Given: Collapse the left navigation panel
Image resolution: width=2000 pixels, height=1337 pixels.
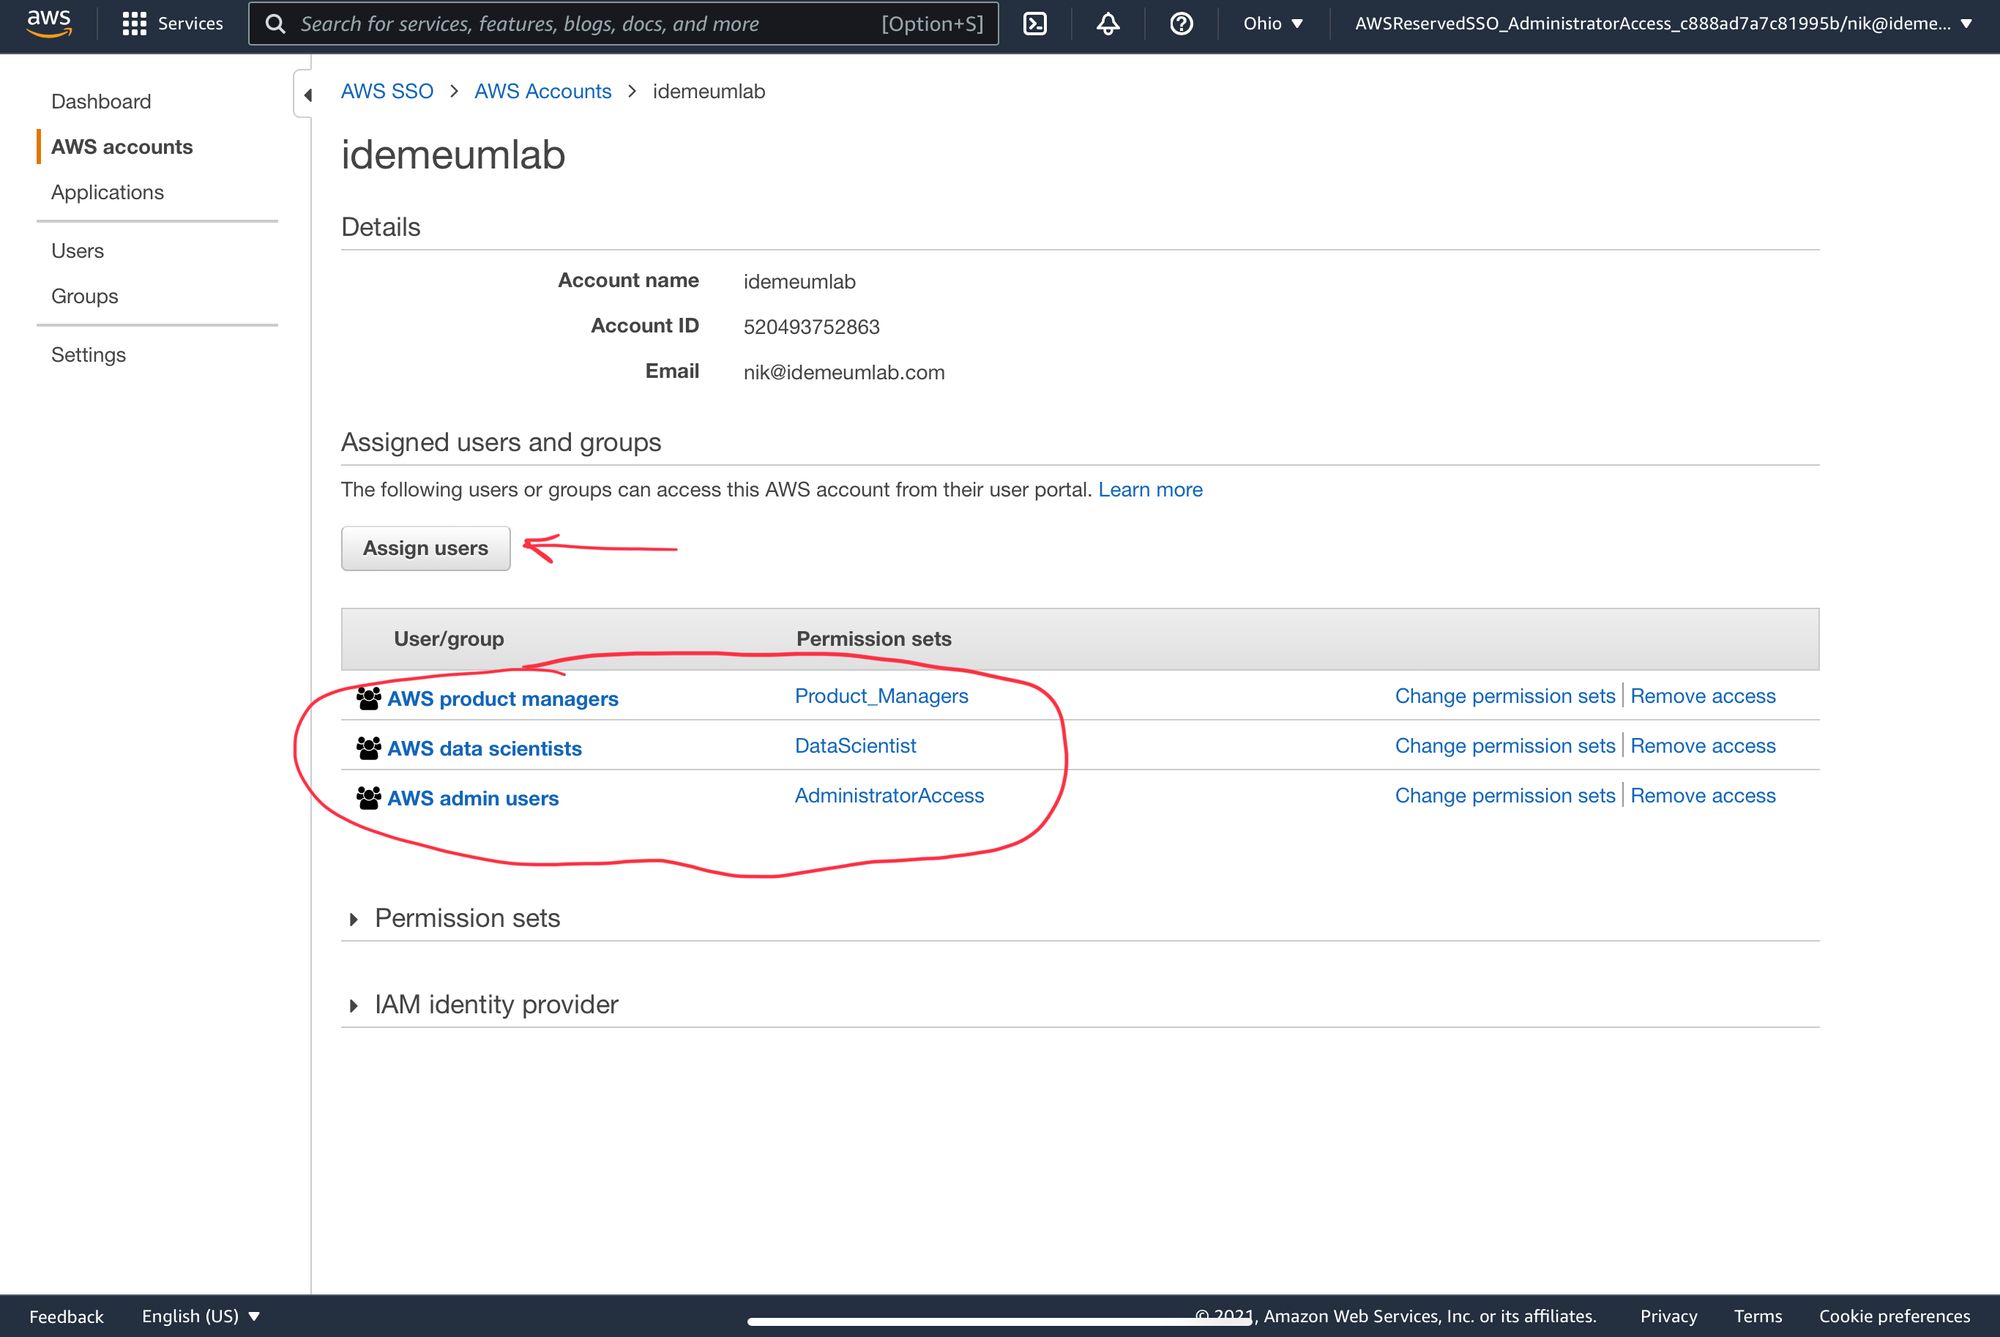Looking at the screenshot, I should 305,95.
